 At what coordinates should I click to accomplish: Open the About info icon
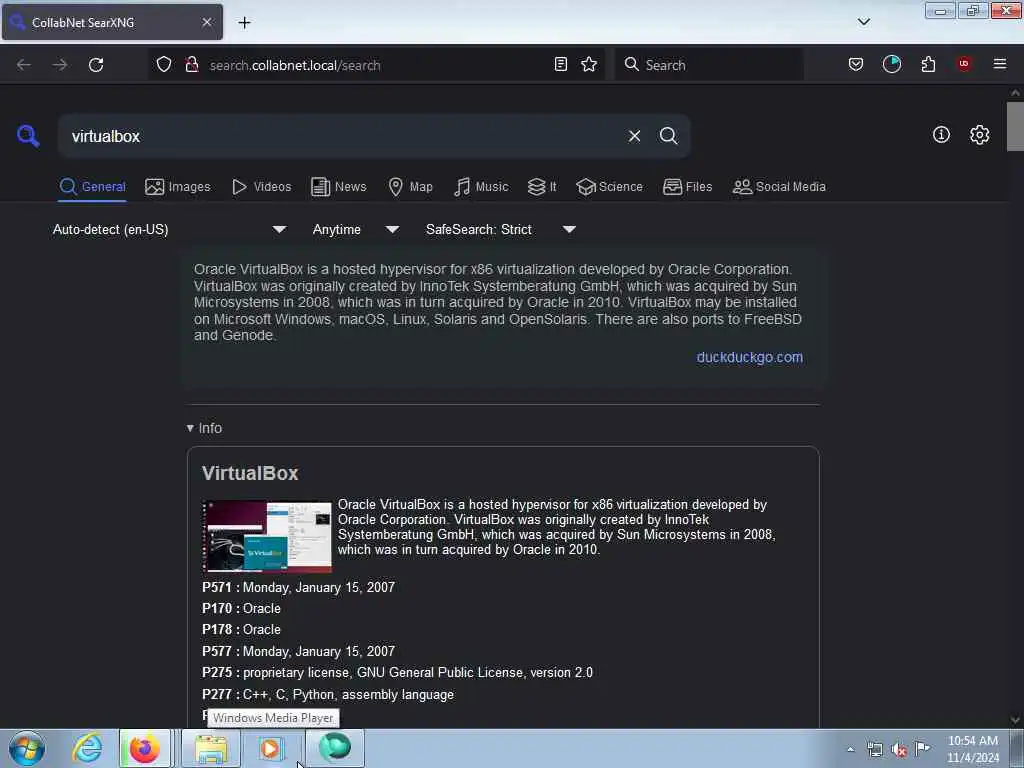tap(941, 135)
